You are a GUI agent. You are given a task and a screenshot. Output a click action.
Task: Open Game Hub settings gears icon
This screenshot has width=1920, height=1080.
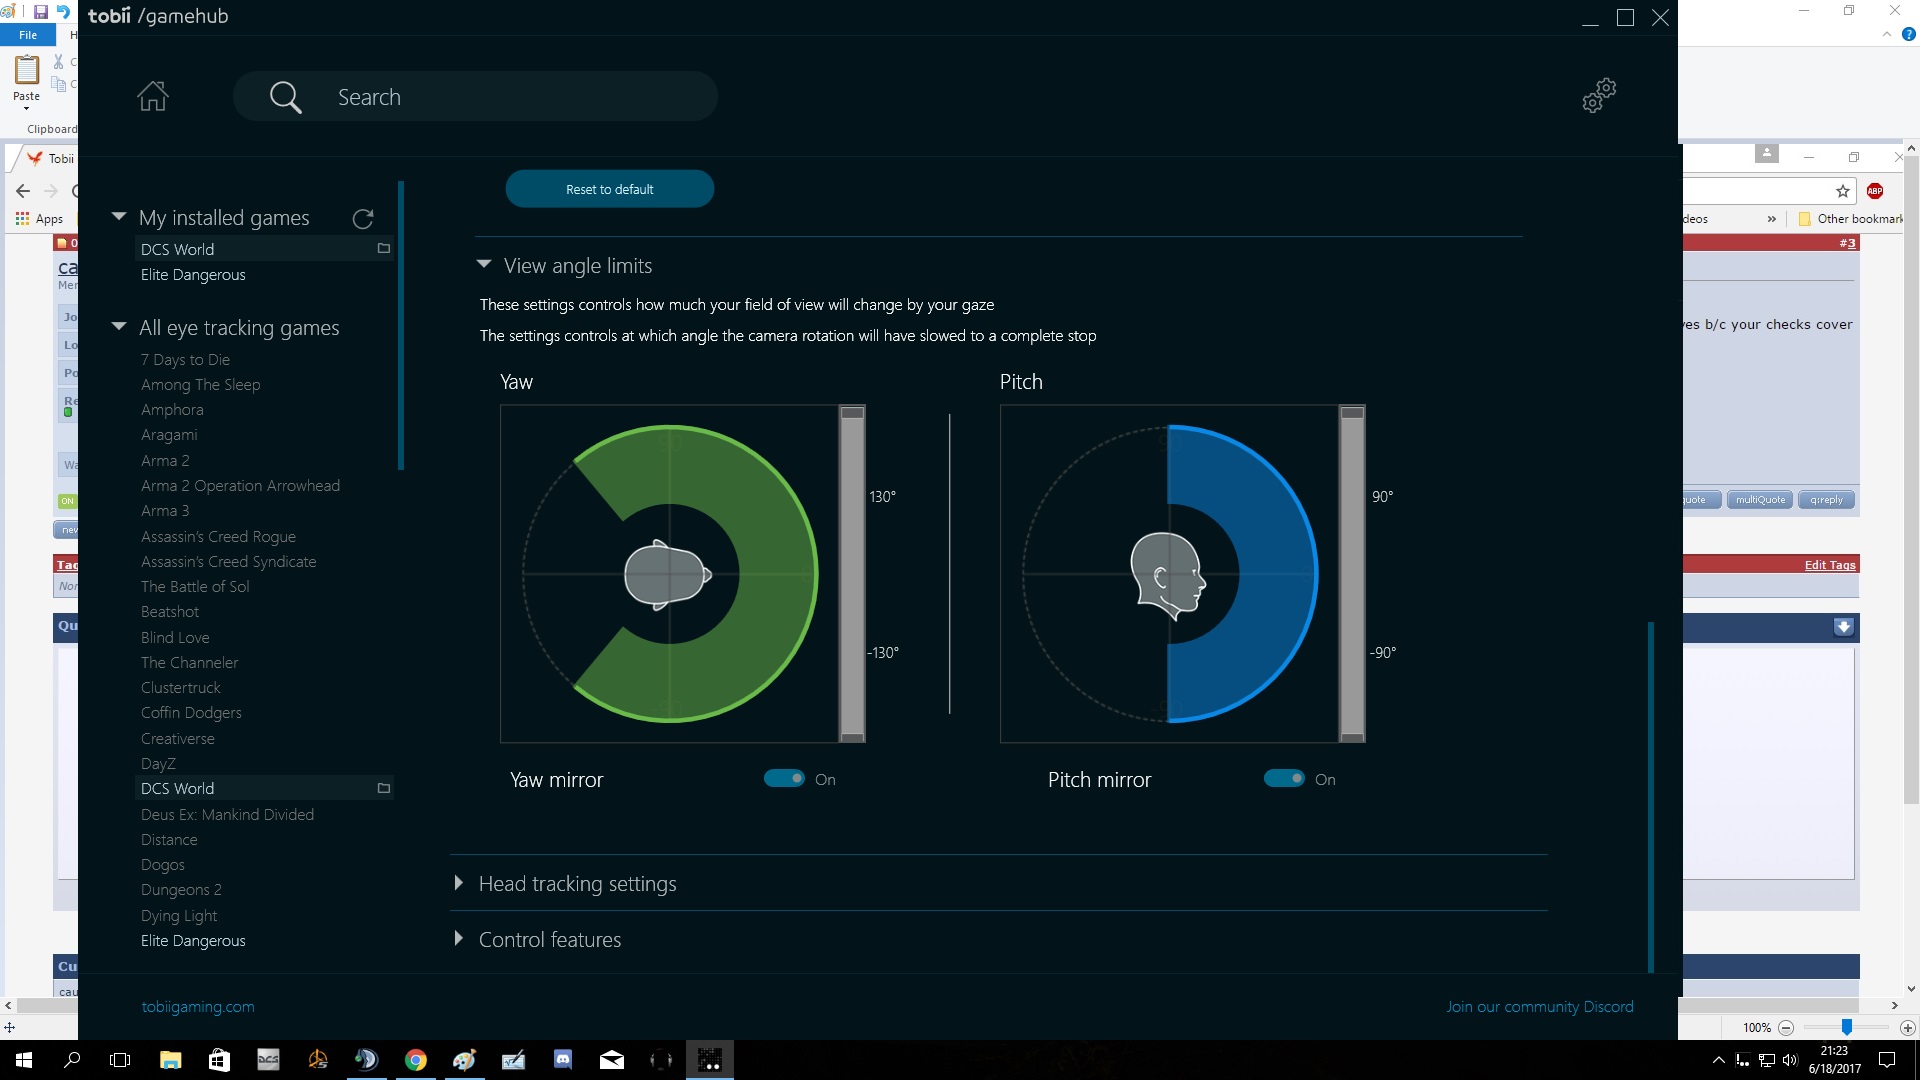1599,96
